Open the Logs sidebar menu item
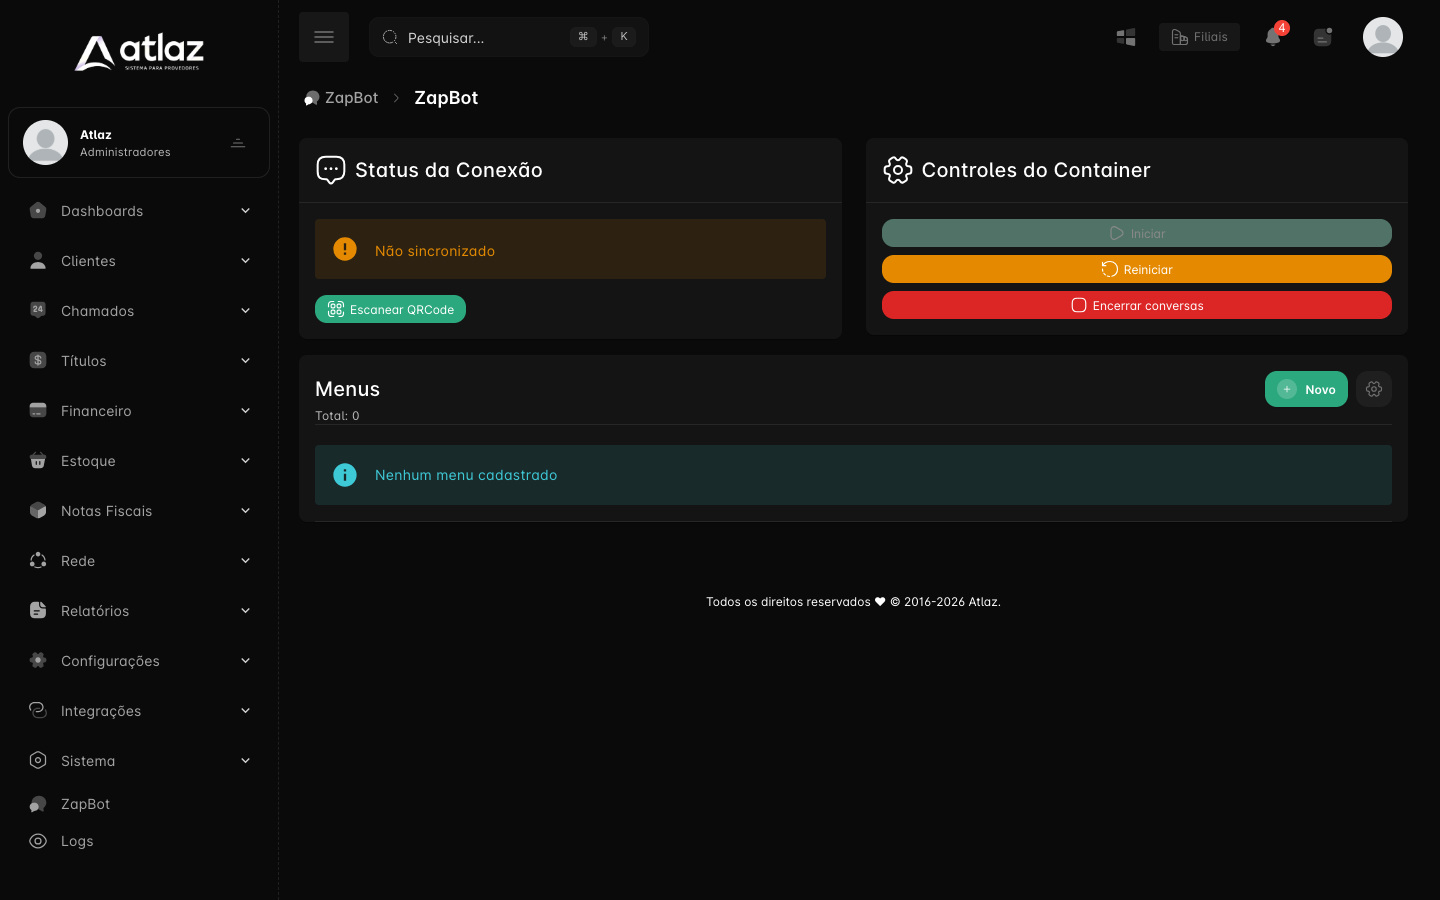Screen dimensions: 1440x900 coord(139,841)
